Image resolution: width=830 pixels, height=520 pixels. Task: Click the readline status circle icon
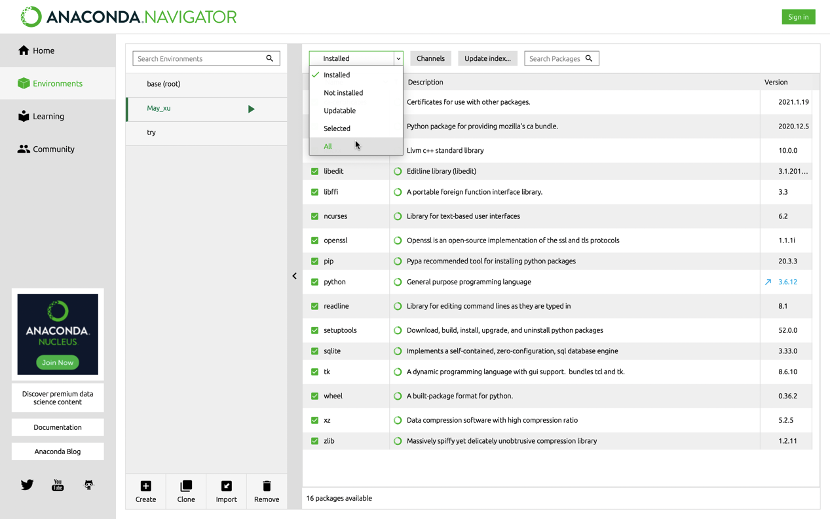[398, 306]
